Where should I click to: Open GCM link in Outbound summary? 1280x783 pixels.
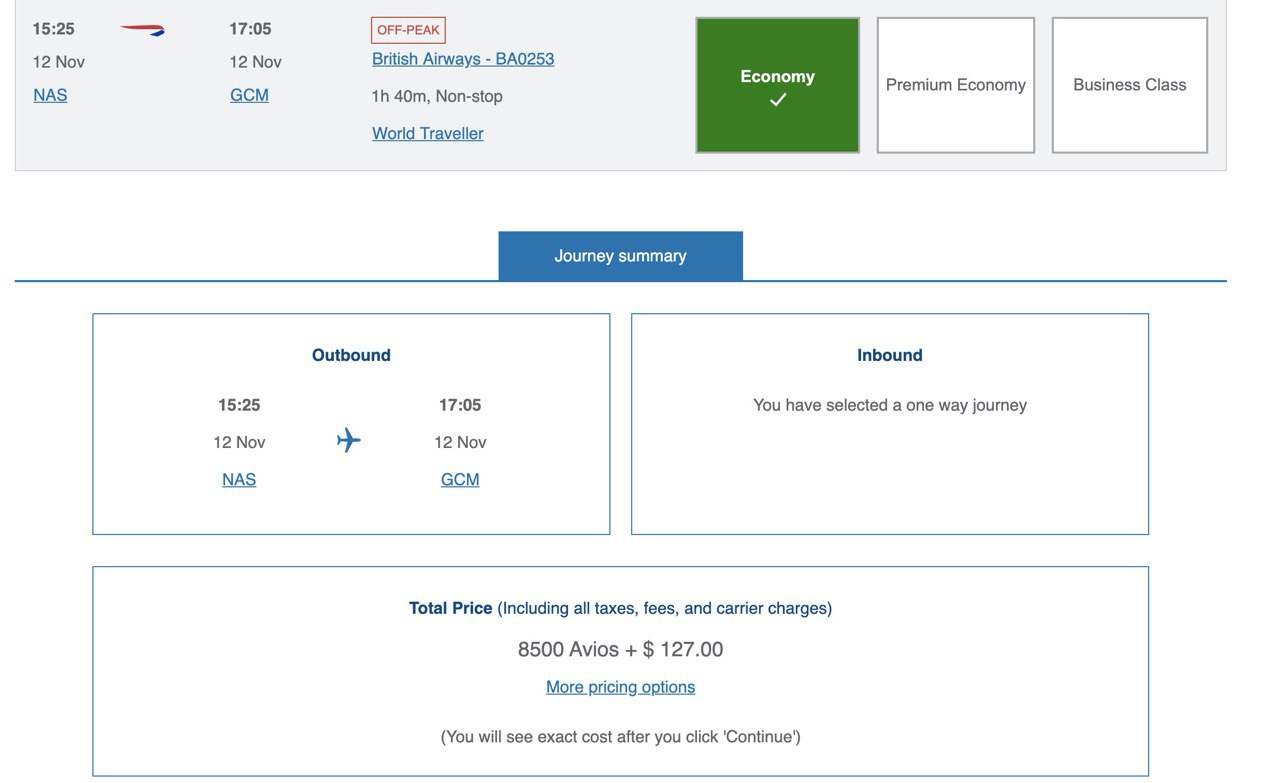click(x=460, y=480)
